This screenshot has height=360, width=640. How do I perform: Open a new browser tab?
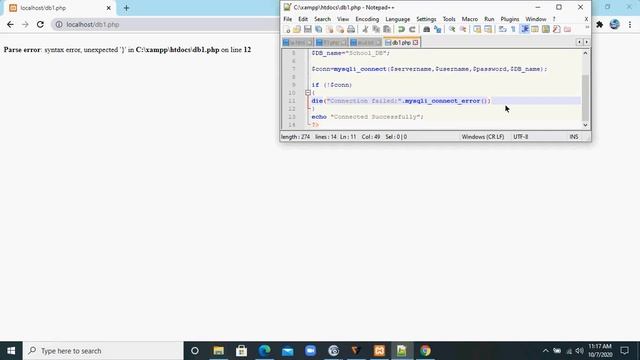click(126, 8)
